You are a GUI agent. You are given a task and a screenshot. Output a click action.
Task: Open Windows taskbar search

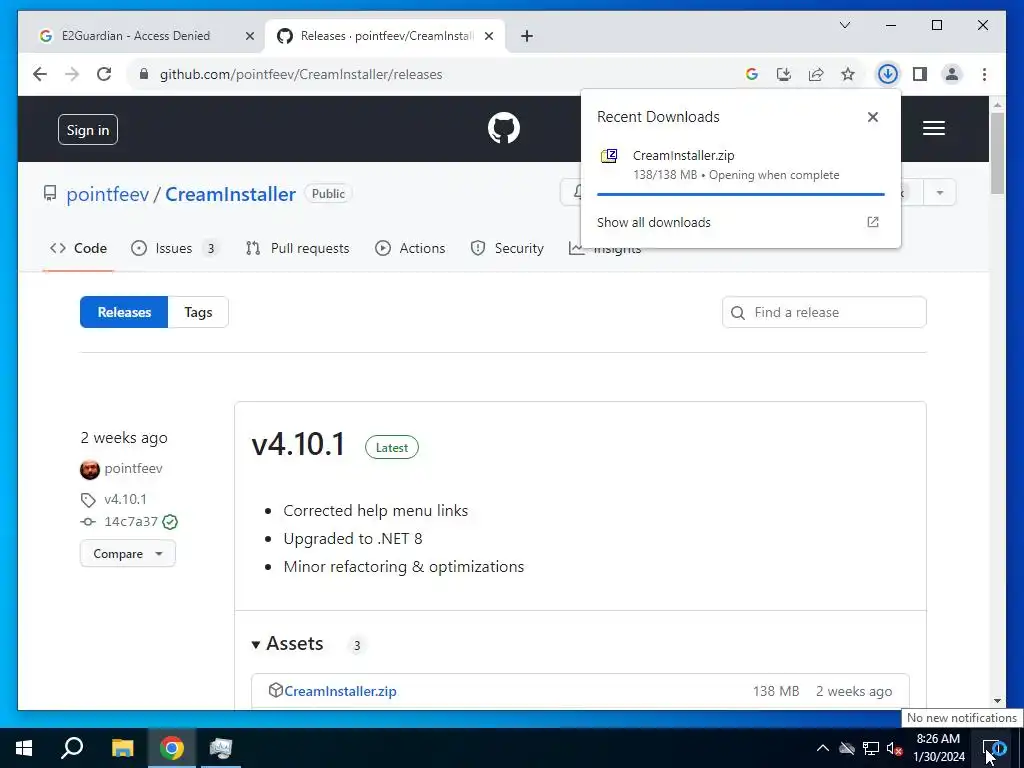tap(72, 748)
